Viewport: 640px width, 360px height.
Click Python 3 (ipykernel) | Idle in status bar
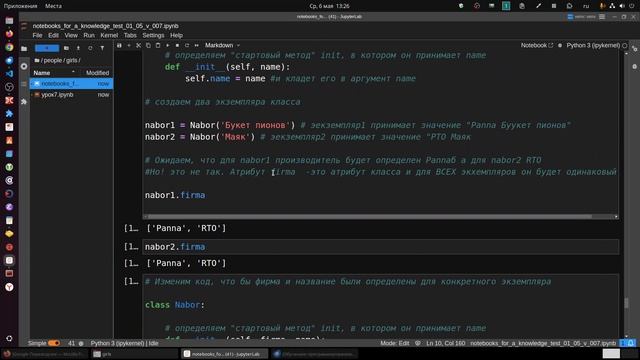click(124, 343)
